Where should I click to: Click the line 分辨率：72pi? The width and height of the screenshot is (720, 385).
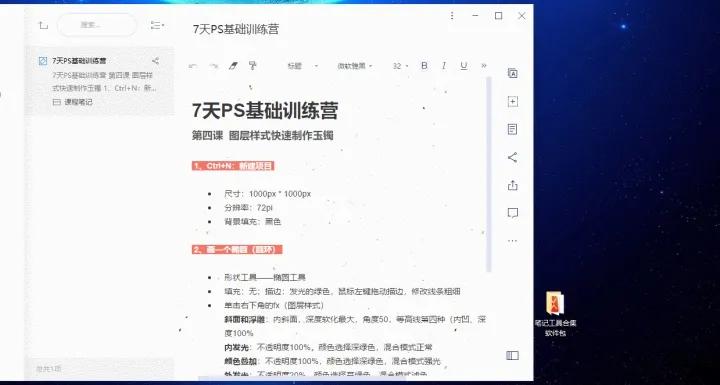[248, 208]
